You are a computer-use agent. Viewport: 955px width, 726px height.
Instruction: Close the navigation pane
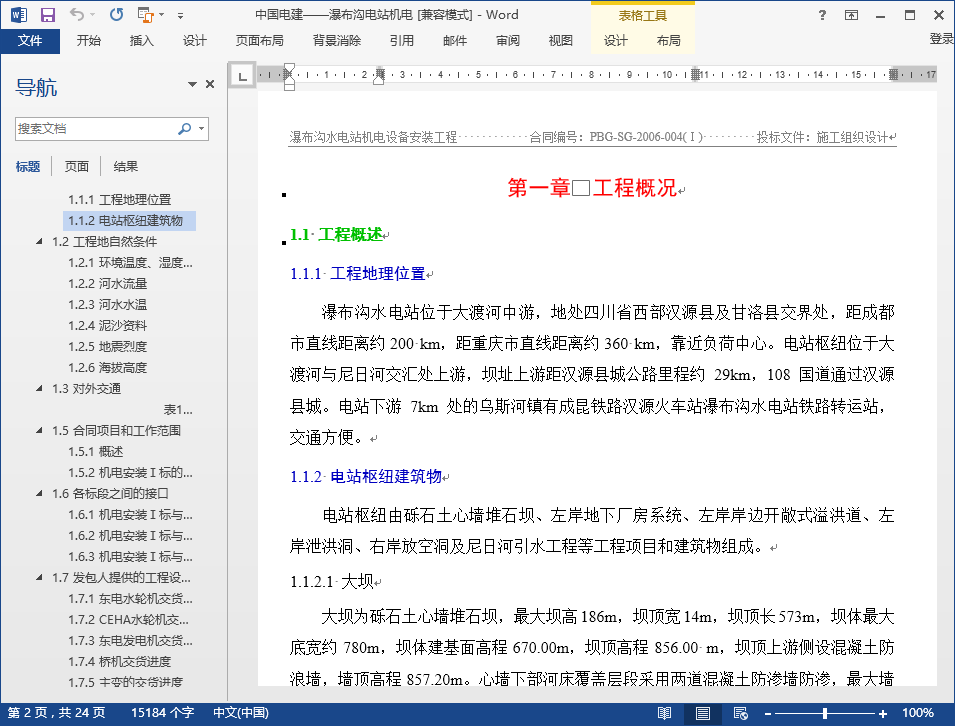[x=210, y=85]
